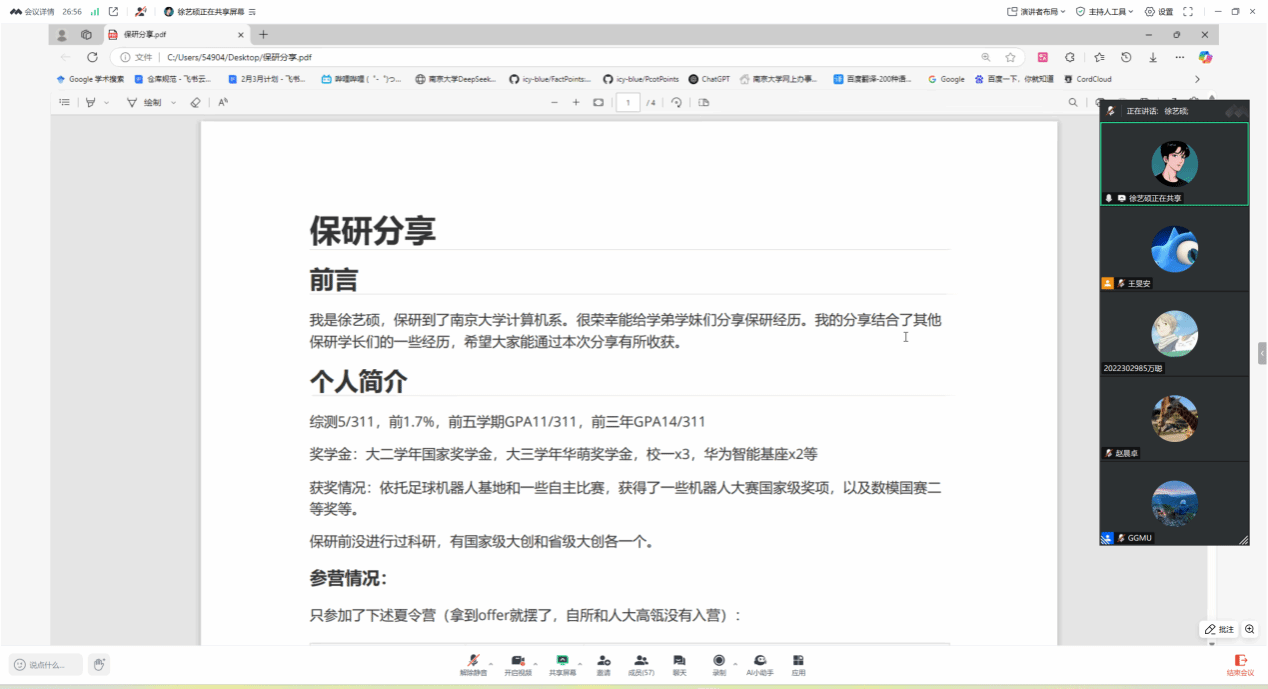
Task: Select the 保研分享.pdf browser tab
Action: pyautogui.click(x=145, y=35)
